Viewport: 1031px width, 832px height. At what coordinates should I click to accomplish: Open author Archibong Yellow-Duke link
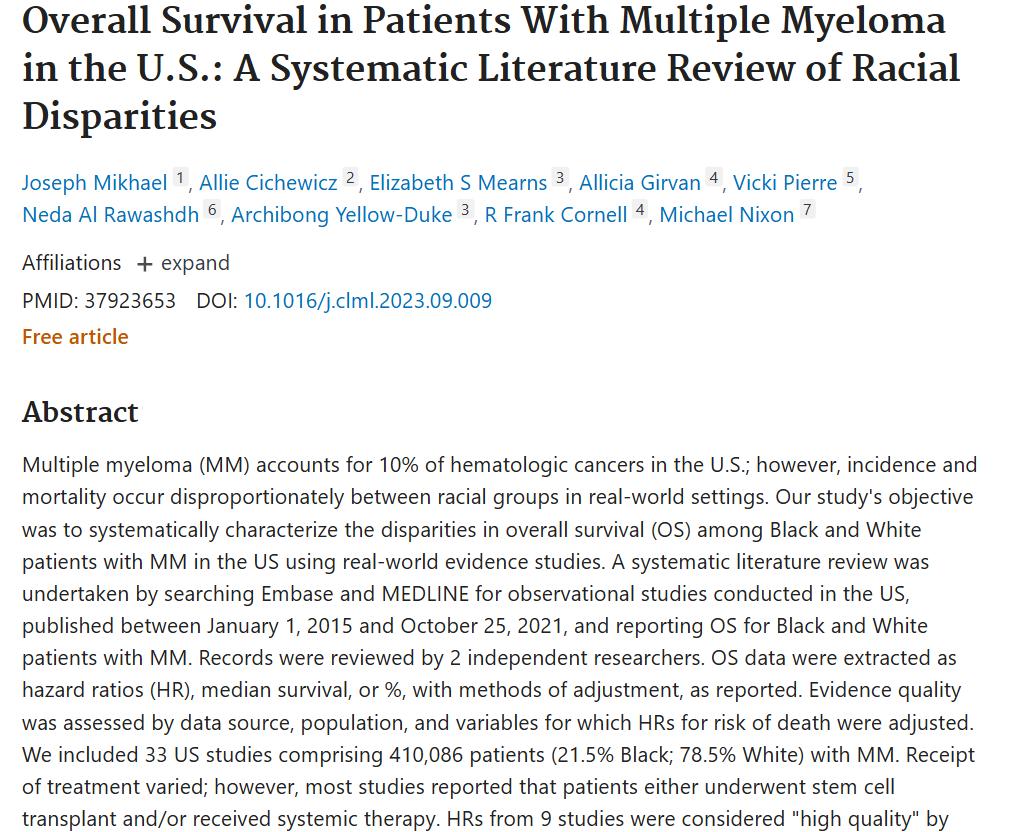point(342,214)
